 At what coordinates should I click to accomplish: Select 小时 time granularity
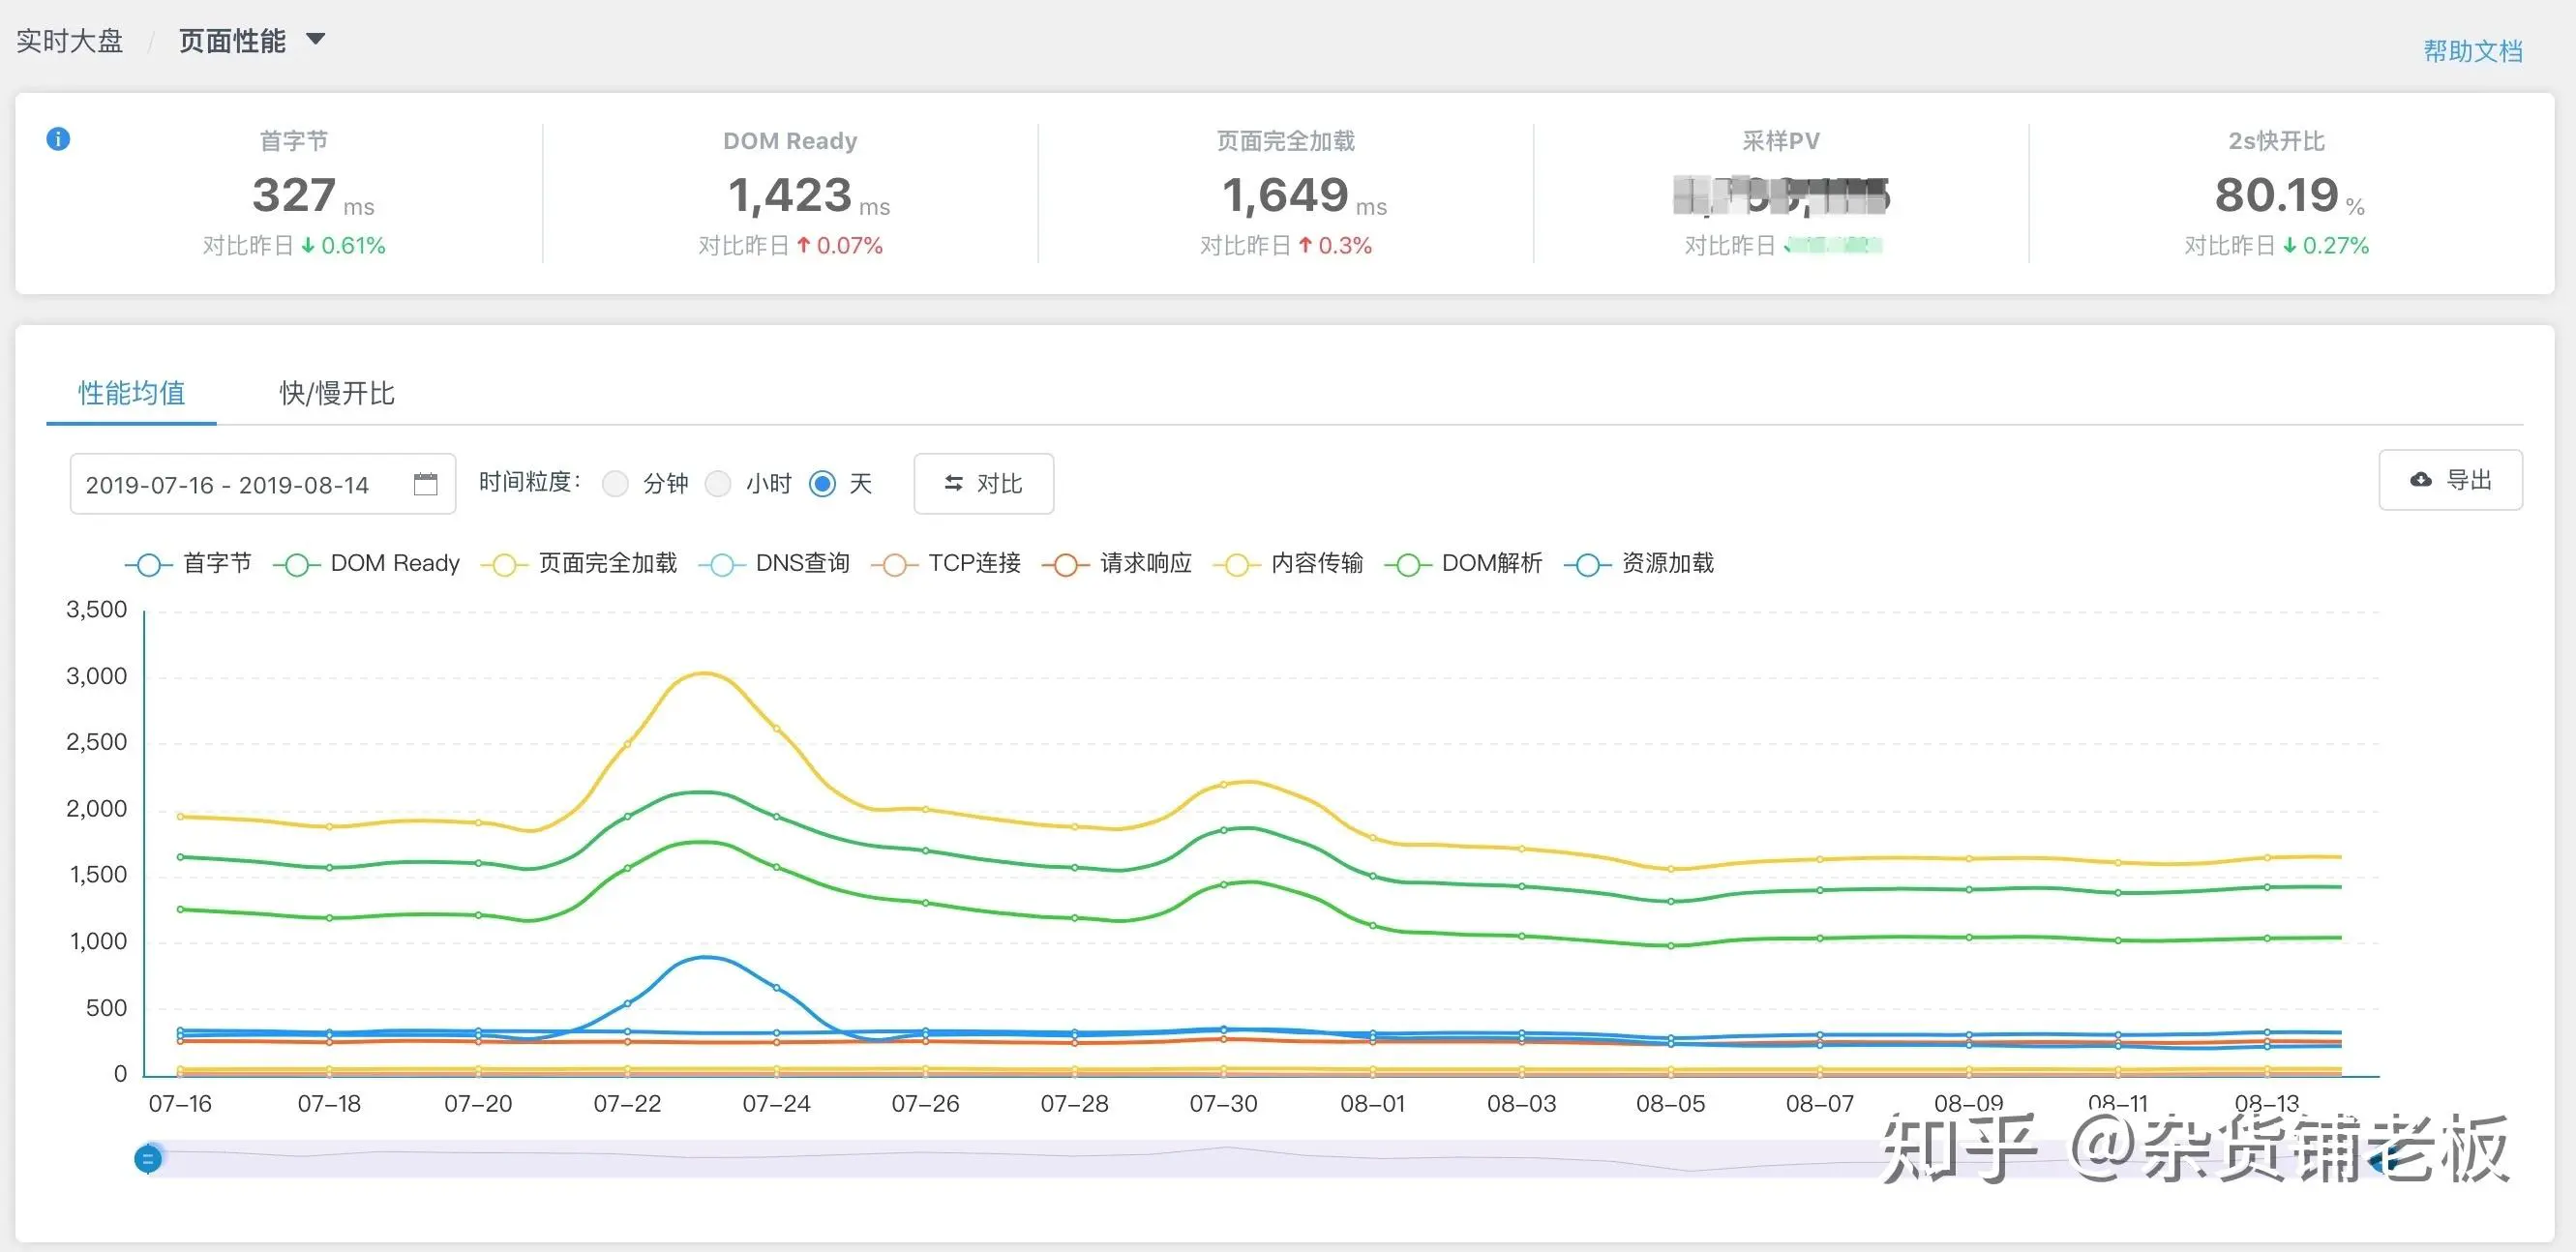718,484
